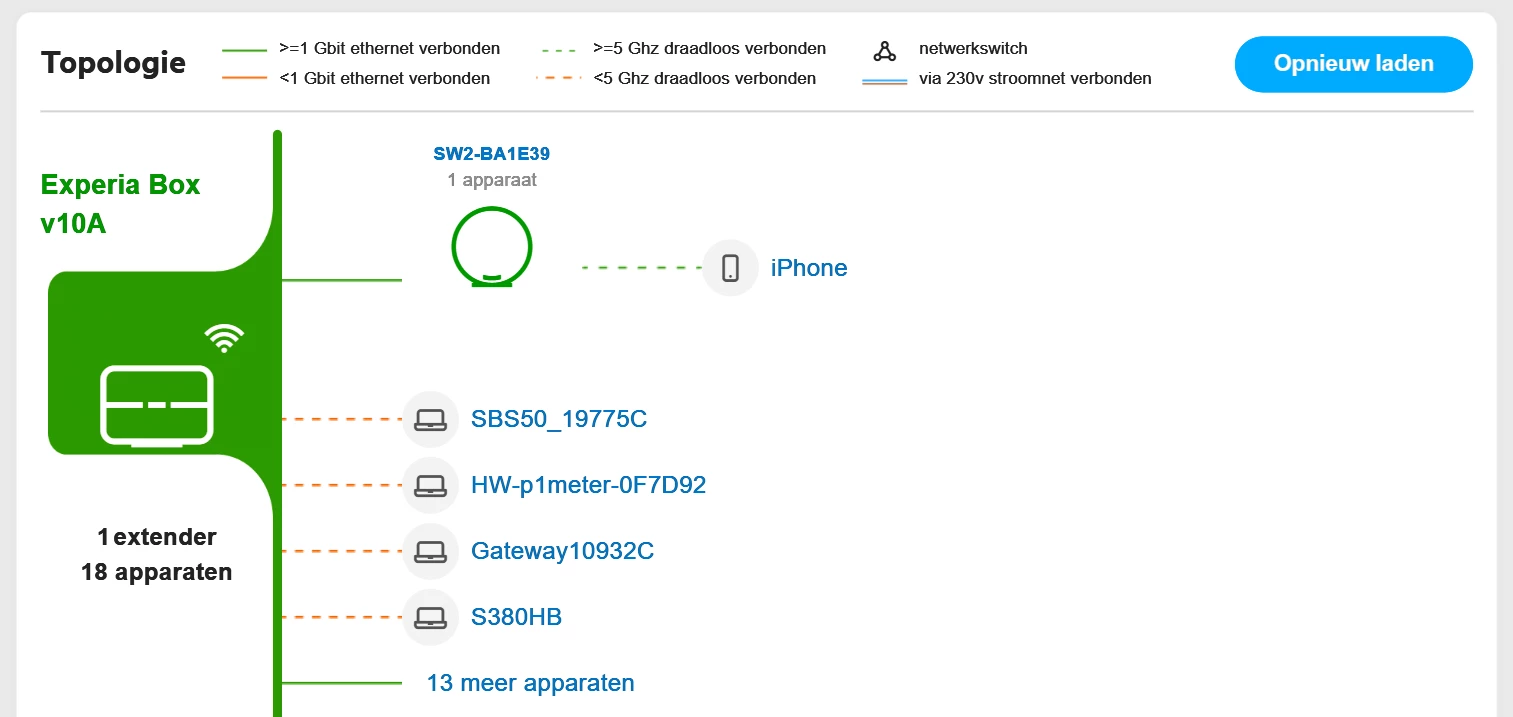The image size is (1513, 717).
Task: Click the SW2-BA1E39 extender circle icon
Action: pos(491,248)
